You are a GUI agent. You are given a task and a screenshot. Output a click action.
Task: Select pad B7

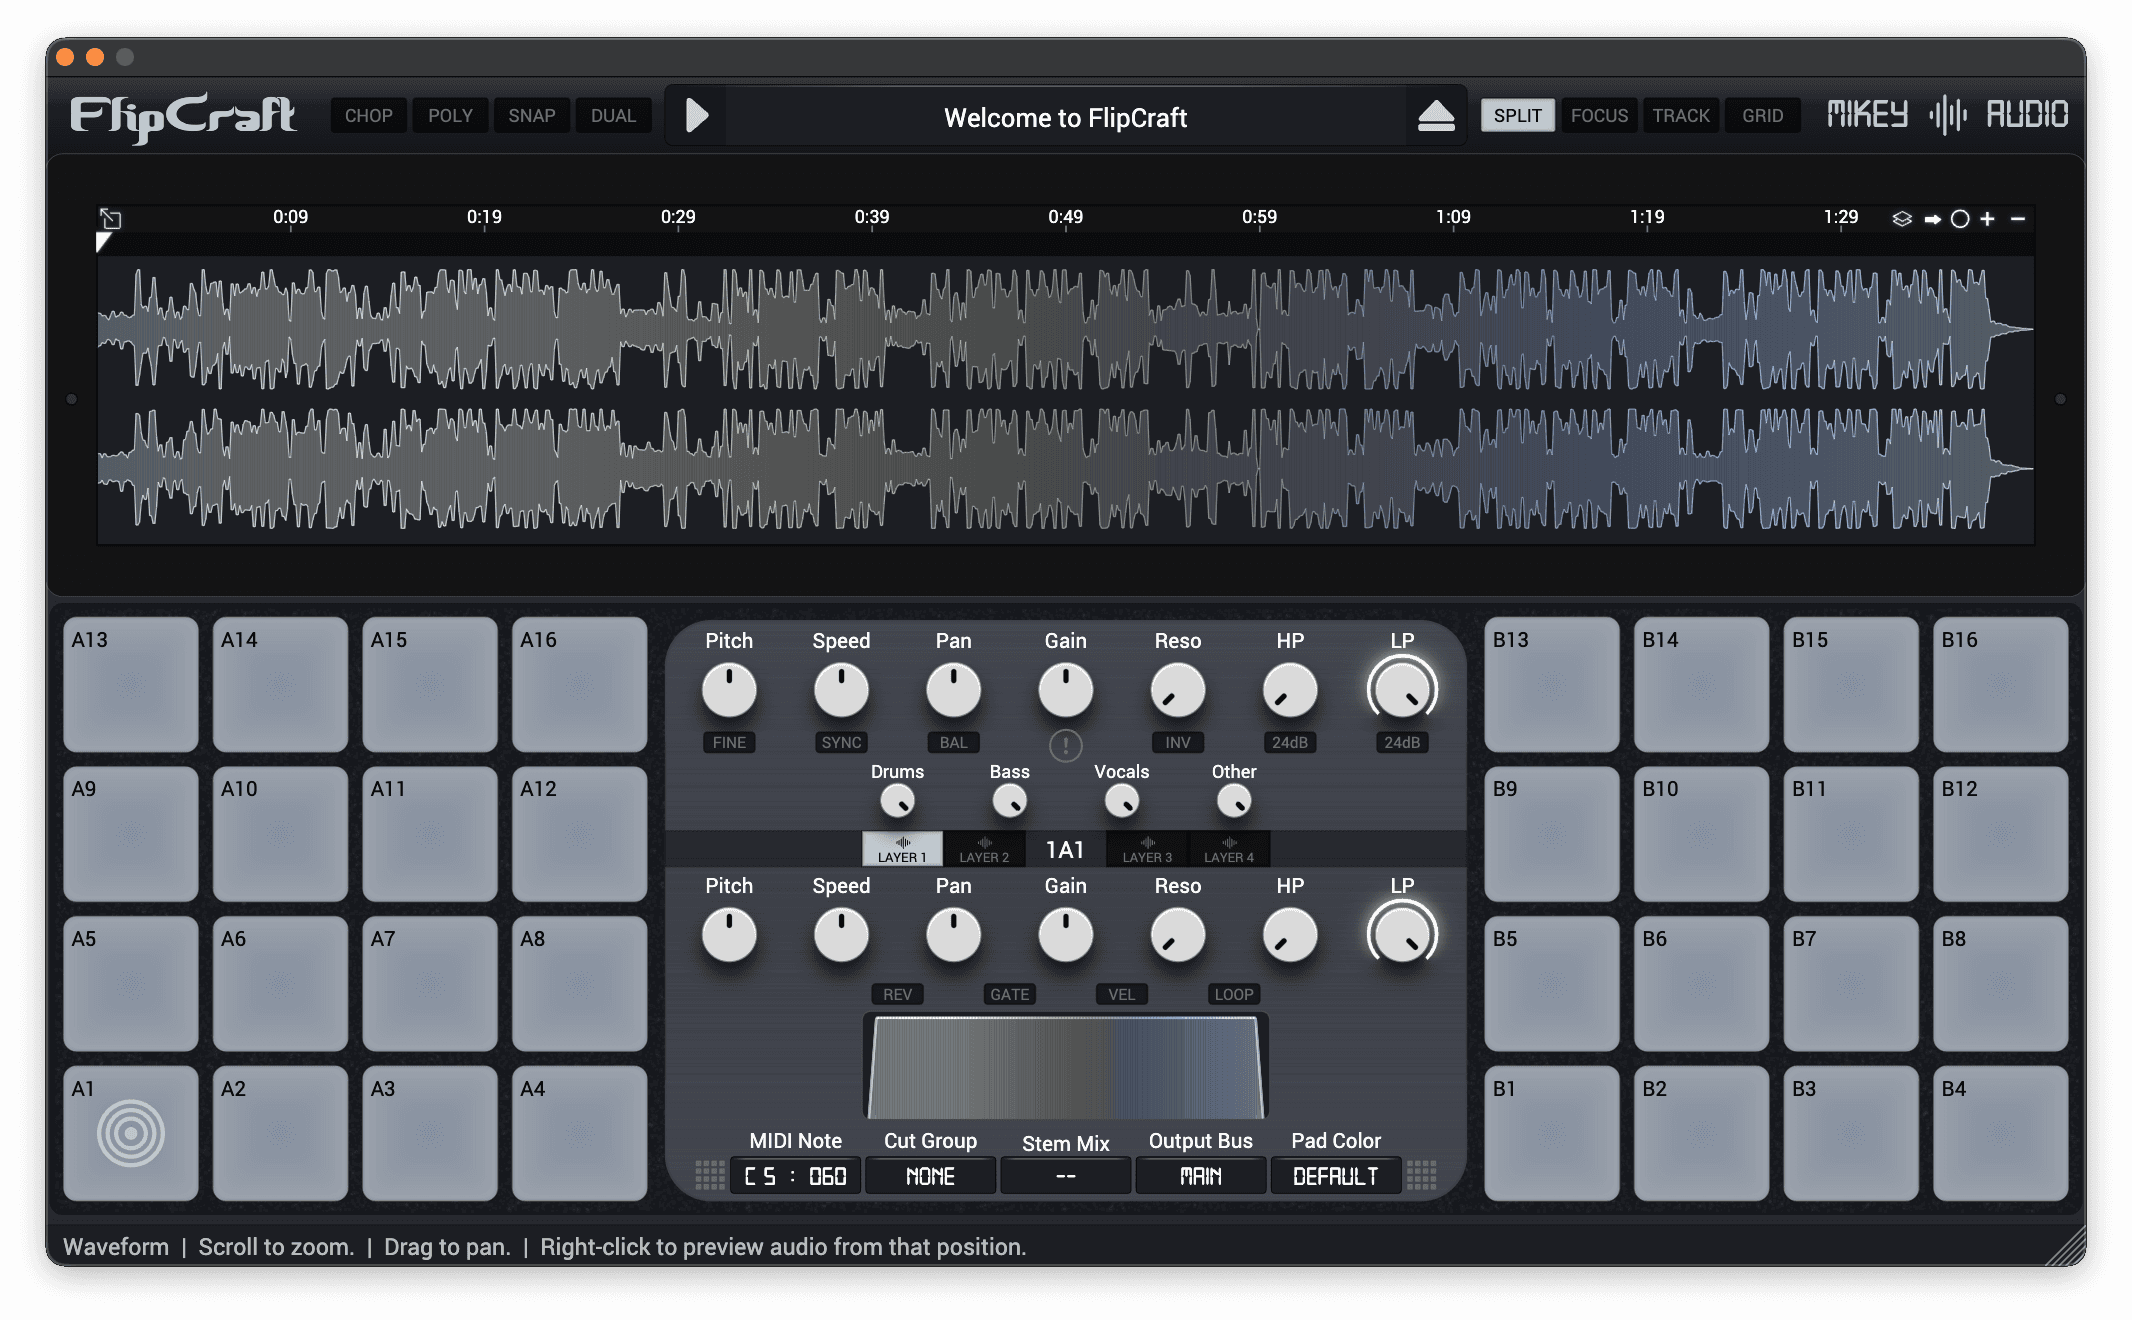pyautogui.click(x=1850, y=983)
